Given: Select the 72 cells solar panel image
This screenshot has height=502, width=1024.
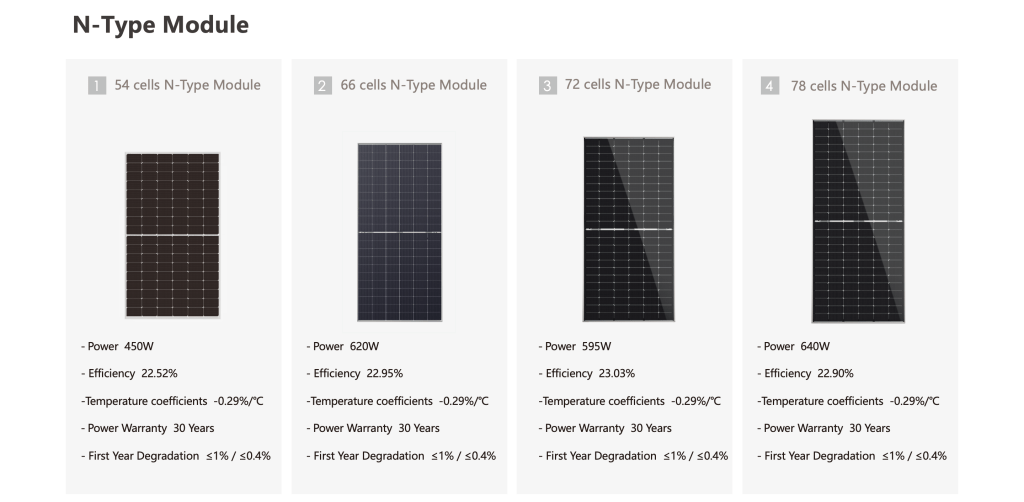Looking at the screenshot, I should 629,229.
